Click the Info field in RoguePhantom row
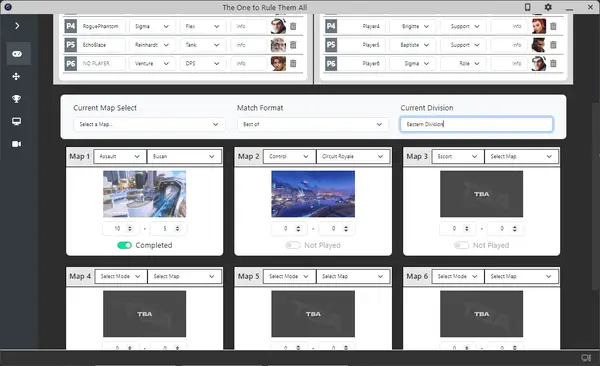This screenshot has height=366, width=600. (x=249, y=26)
